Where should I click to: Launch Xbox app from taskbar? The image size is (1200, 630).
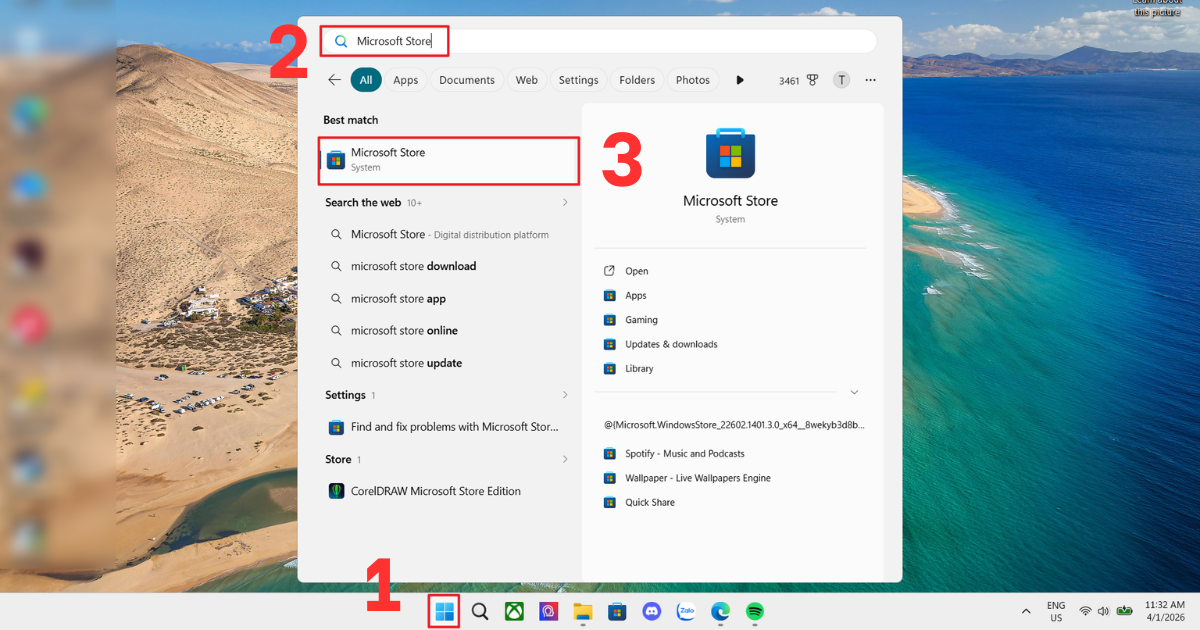pos(514,611)
